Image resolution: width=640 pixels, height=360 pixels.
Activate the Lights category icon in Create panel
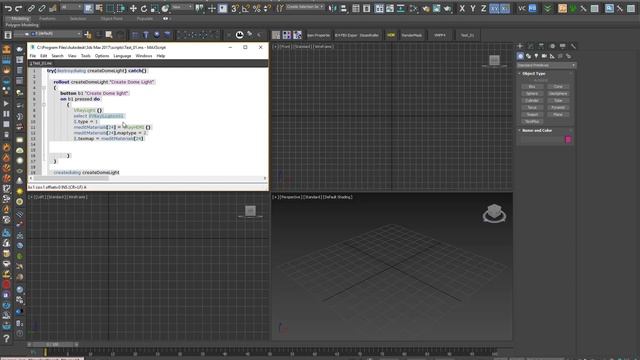536,56
